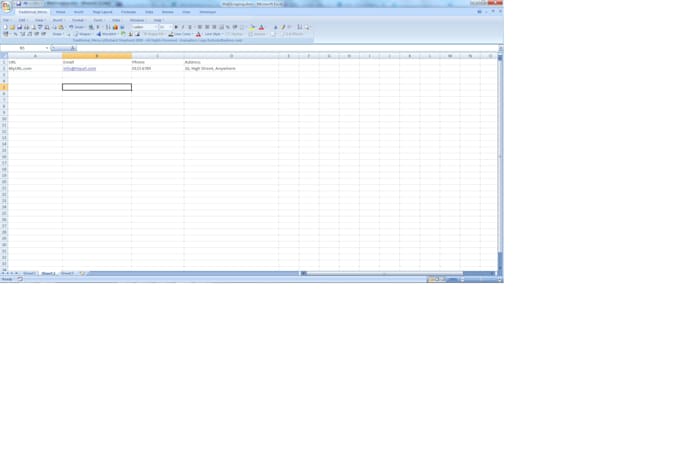Toggle Bold formatting
Viewport: 680px width, 453px height.
[176, 27]
